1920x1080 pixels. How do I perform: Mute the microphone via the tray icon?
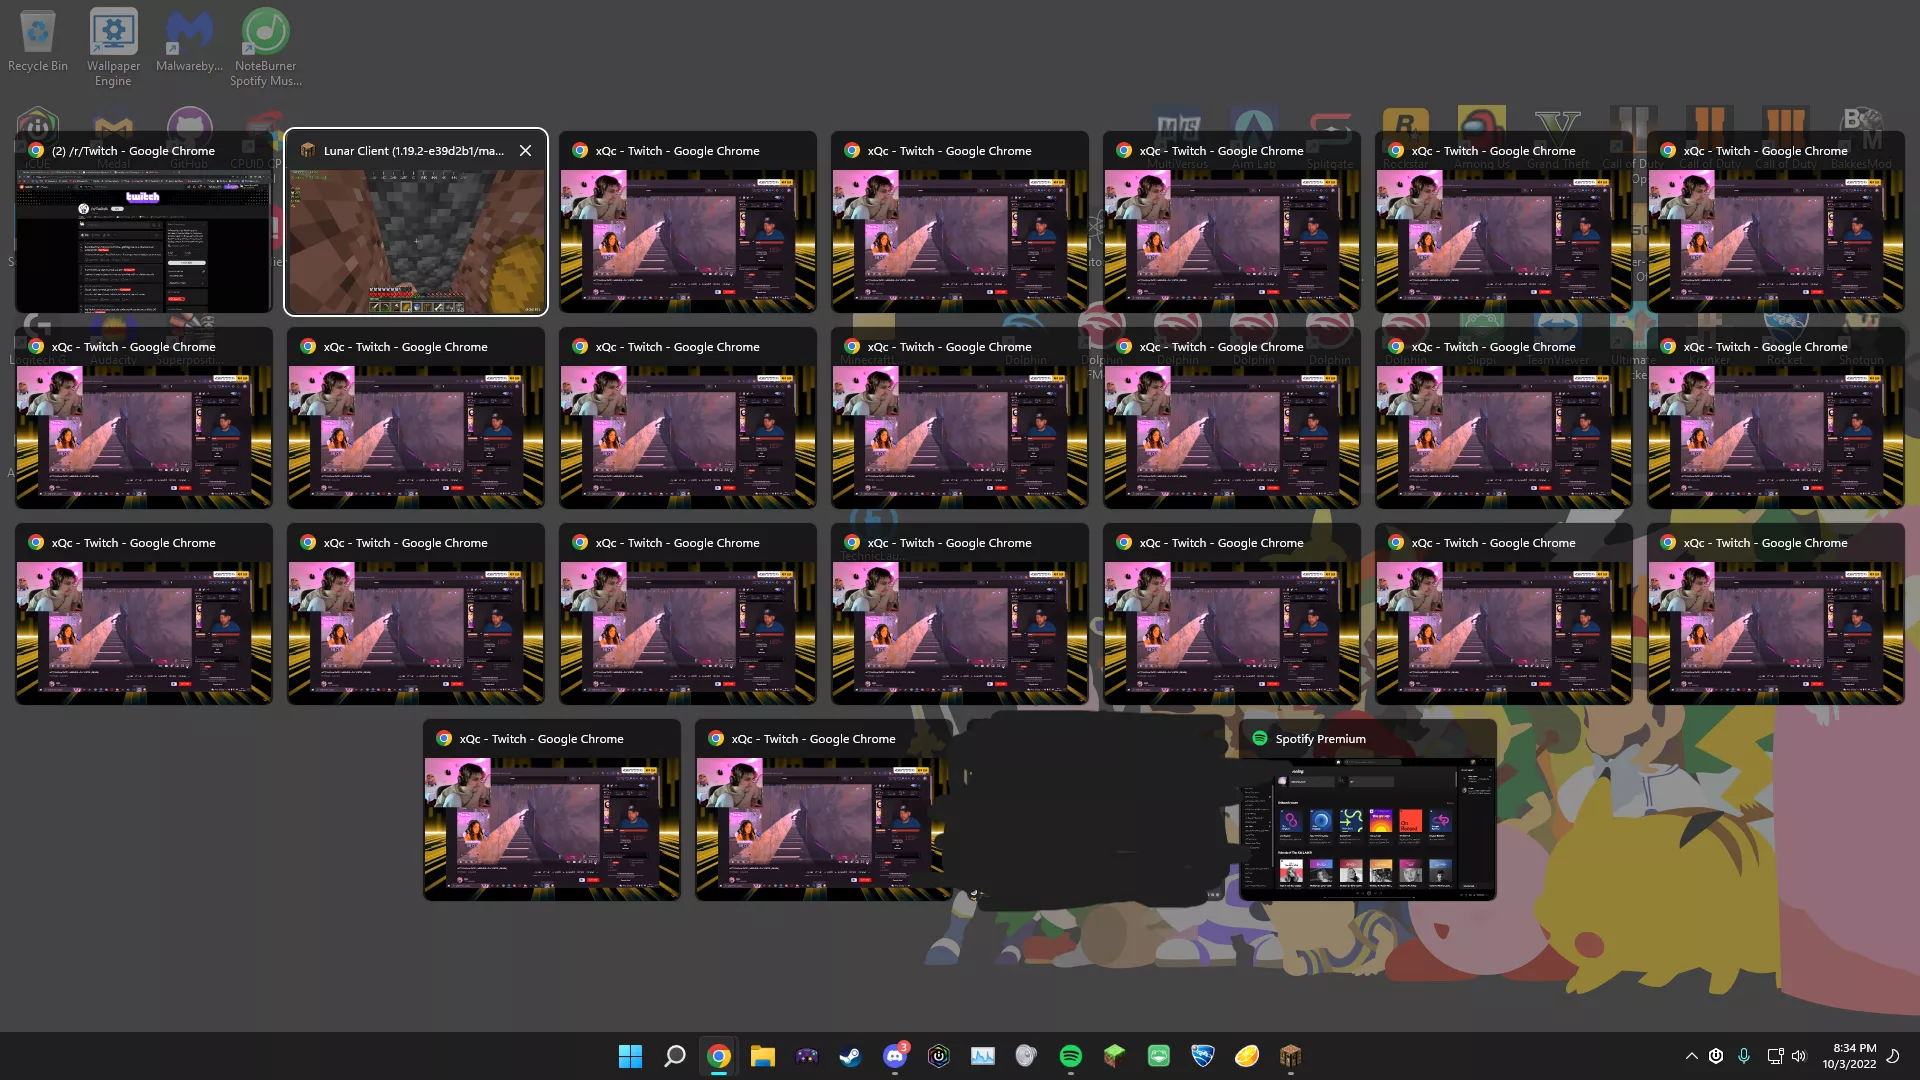click(1745, 1056)
